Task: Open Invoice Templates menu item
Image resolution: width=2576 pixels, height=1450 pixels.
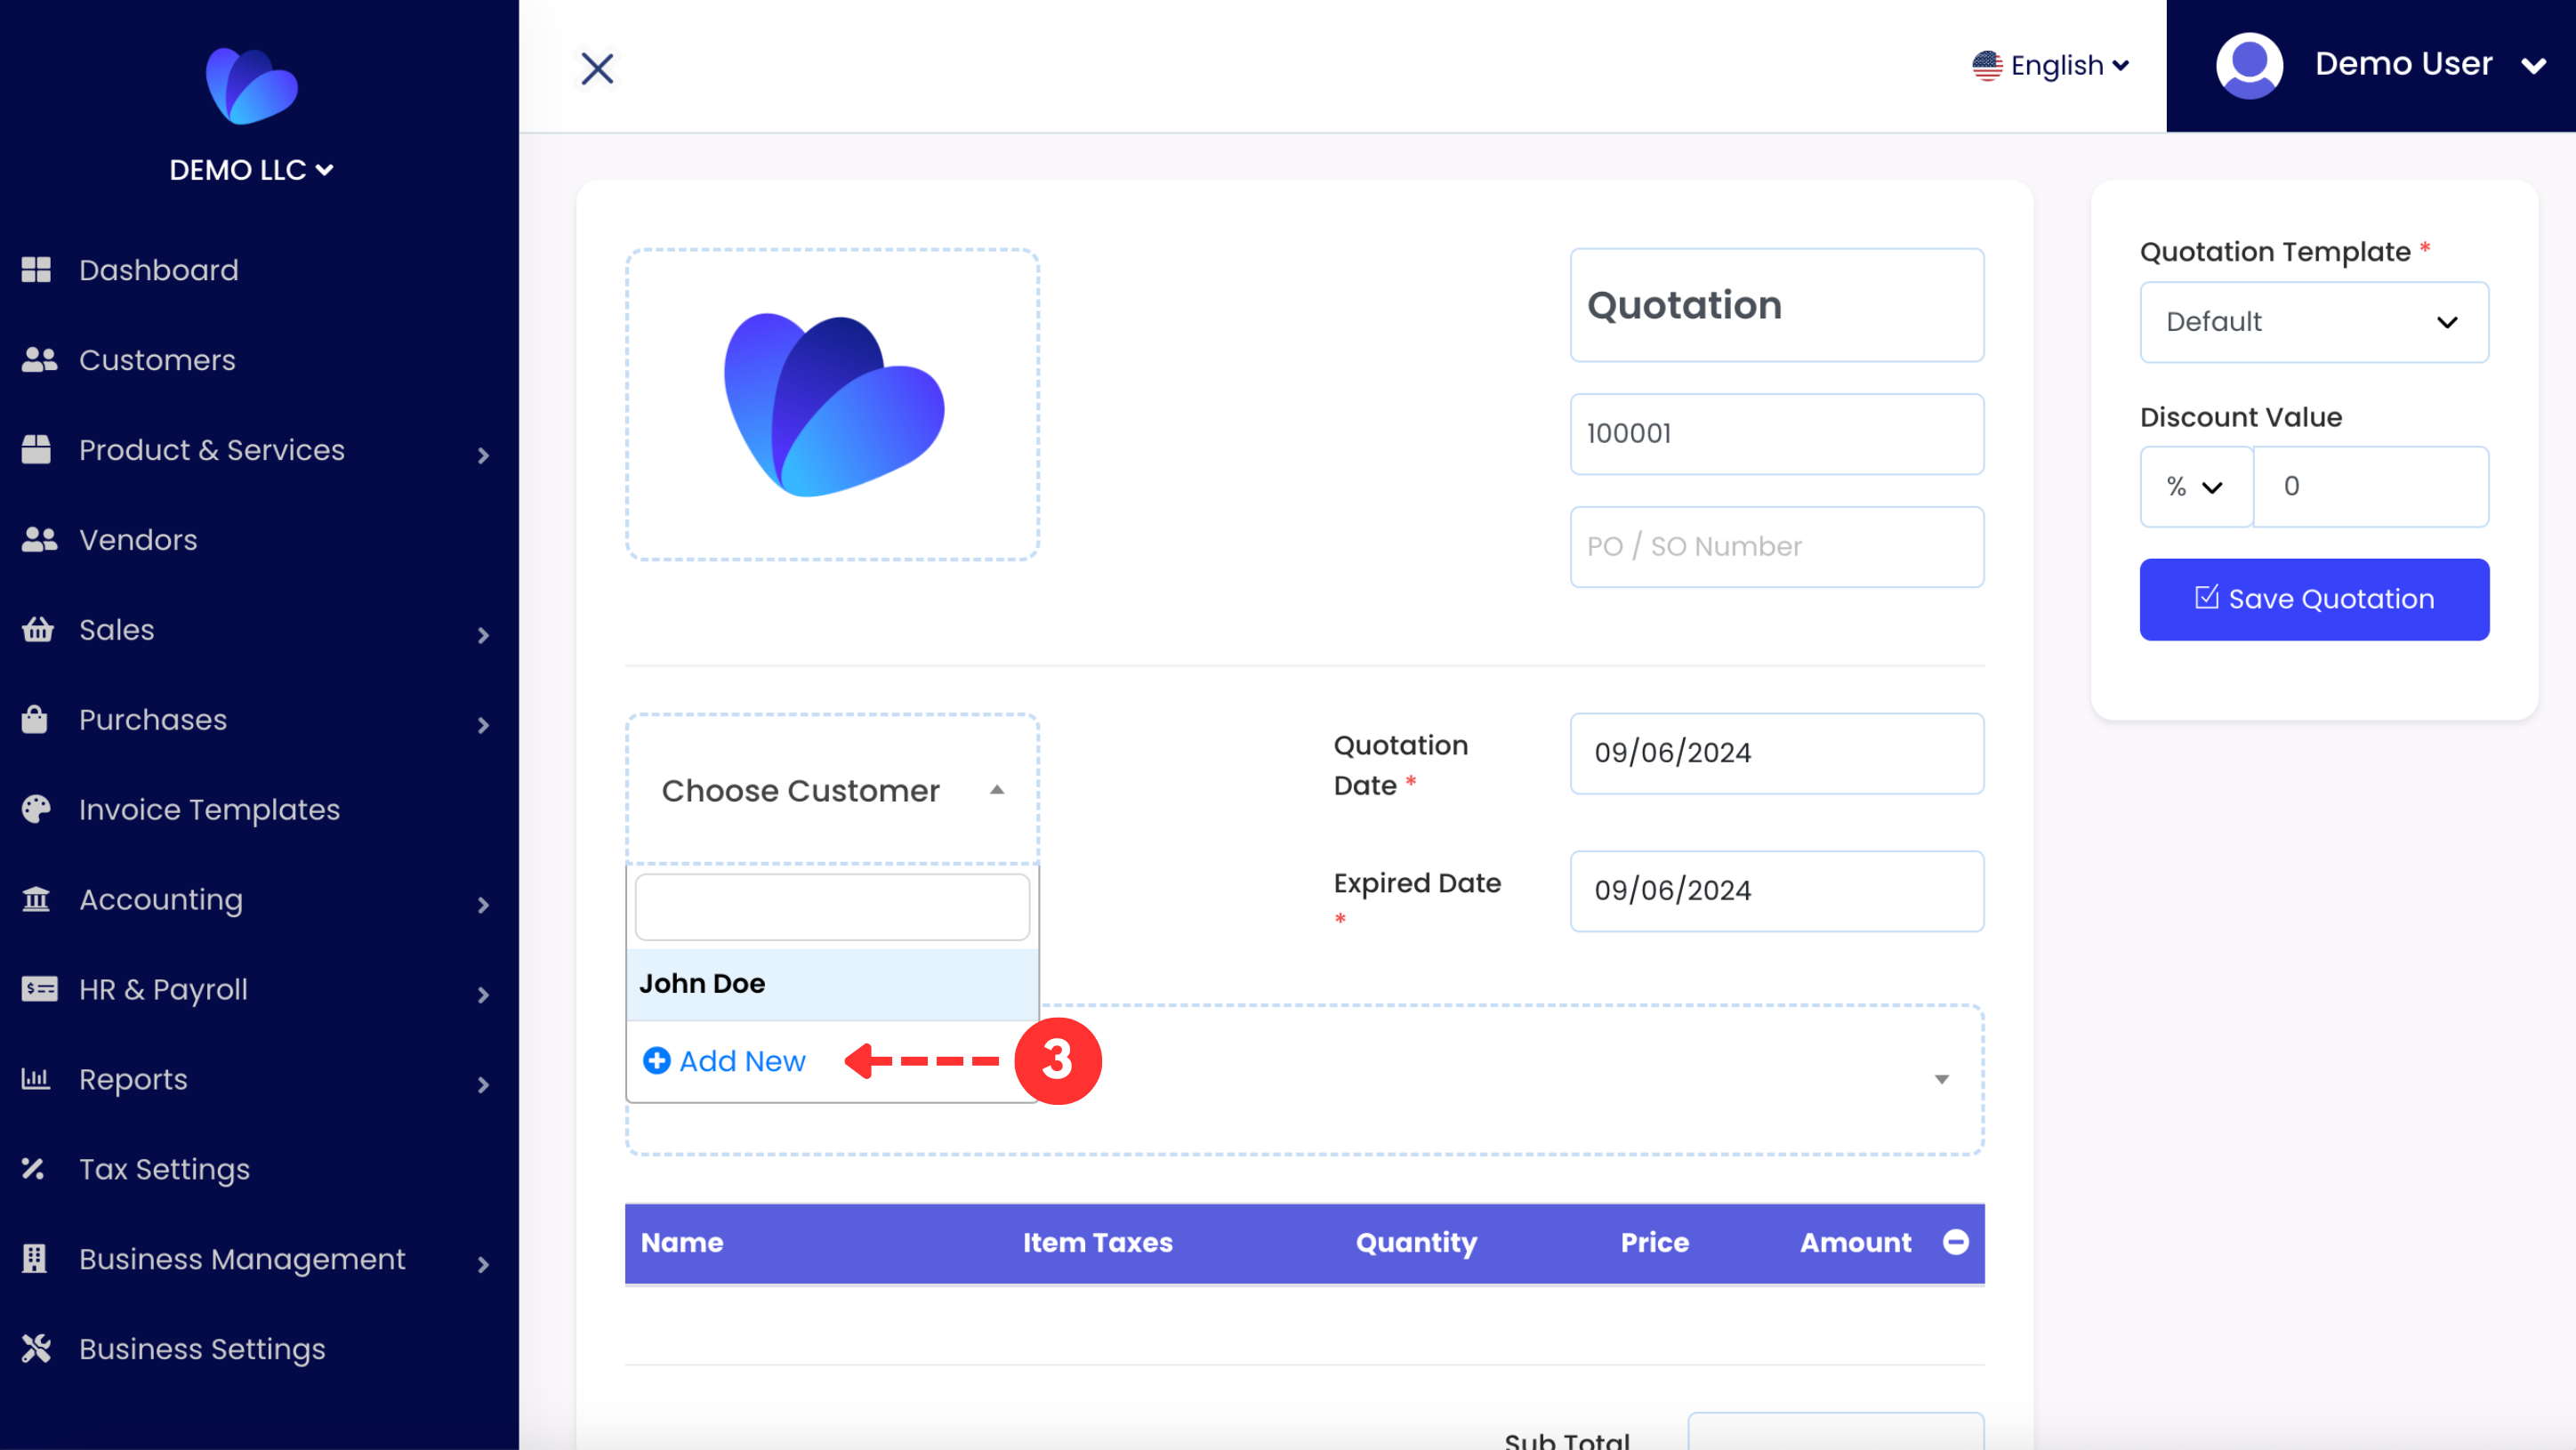Action: [x=209, y=809]
